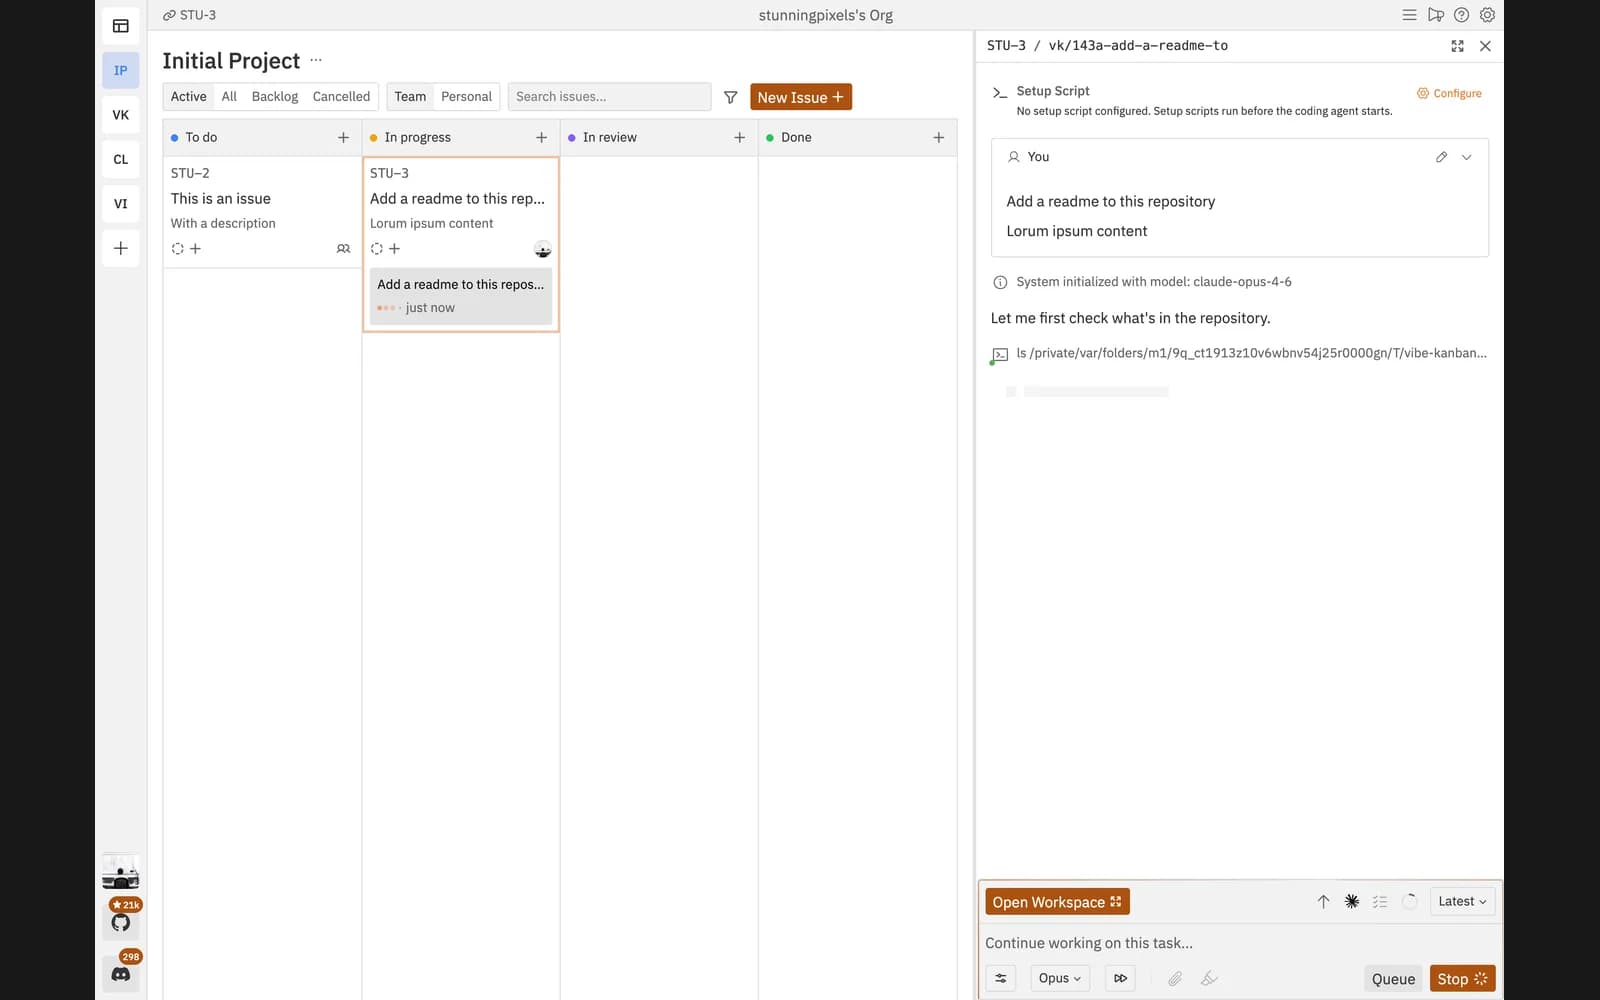Click the attach file paperclip icon

1175,978
